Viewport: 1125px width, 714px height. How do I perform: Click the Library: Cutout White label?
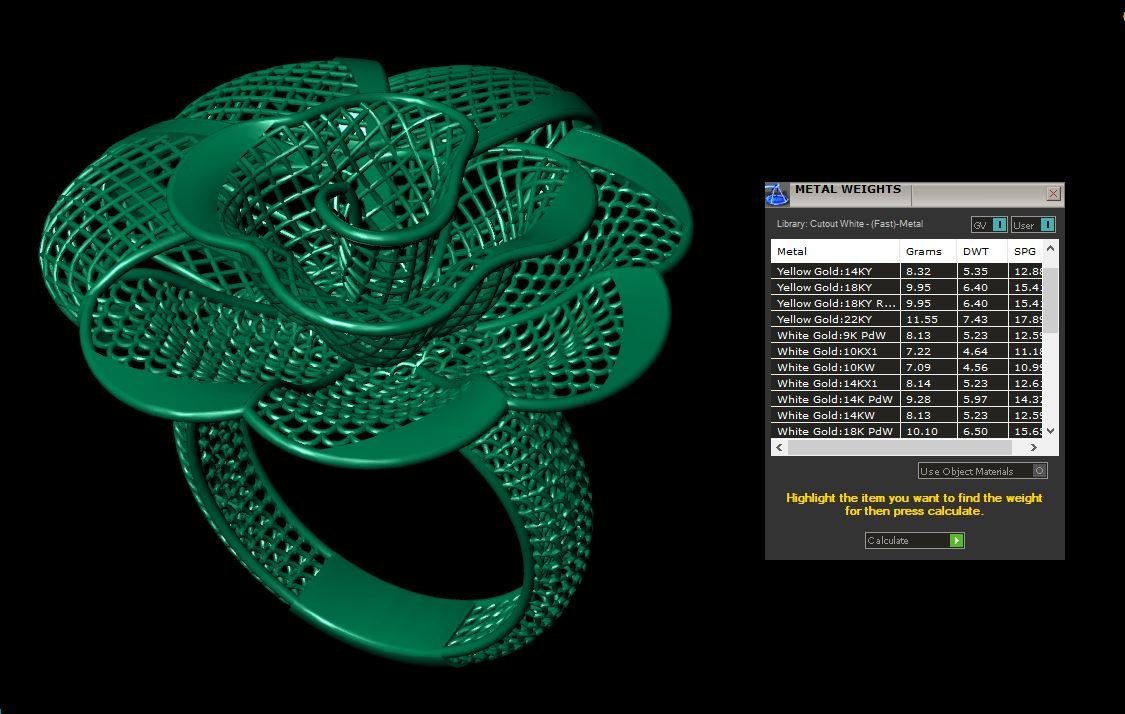coord(849,224)
